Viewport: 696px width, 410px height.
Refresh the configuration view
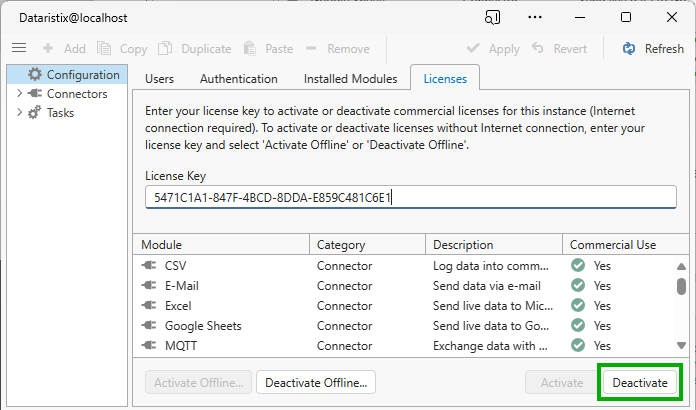tap(653, 48)
